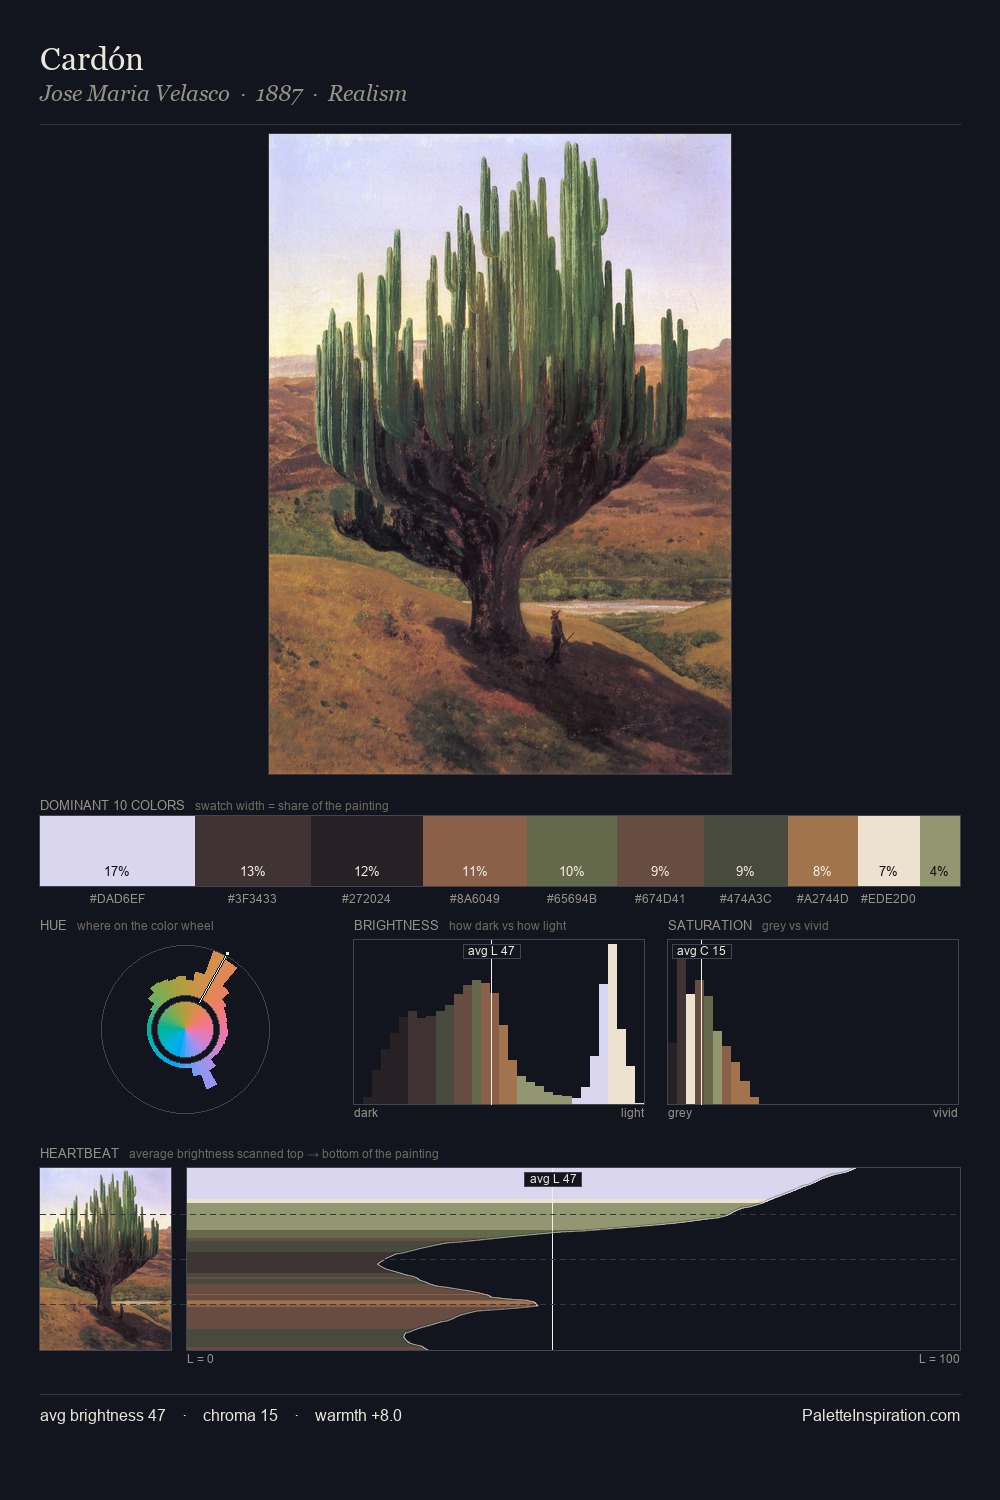Choose the #8A6049 brown swatch
The image size is (1000, 1500).
coord(475,851)
